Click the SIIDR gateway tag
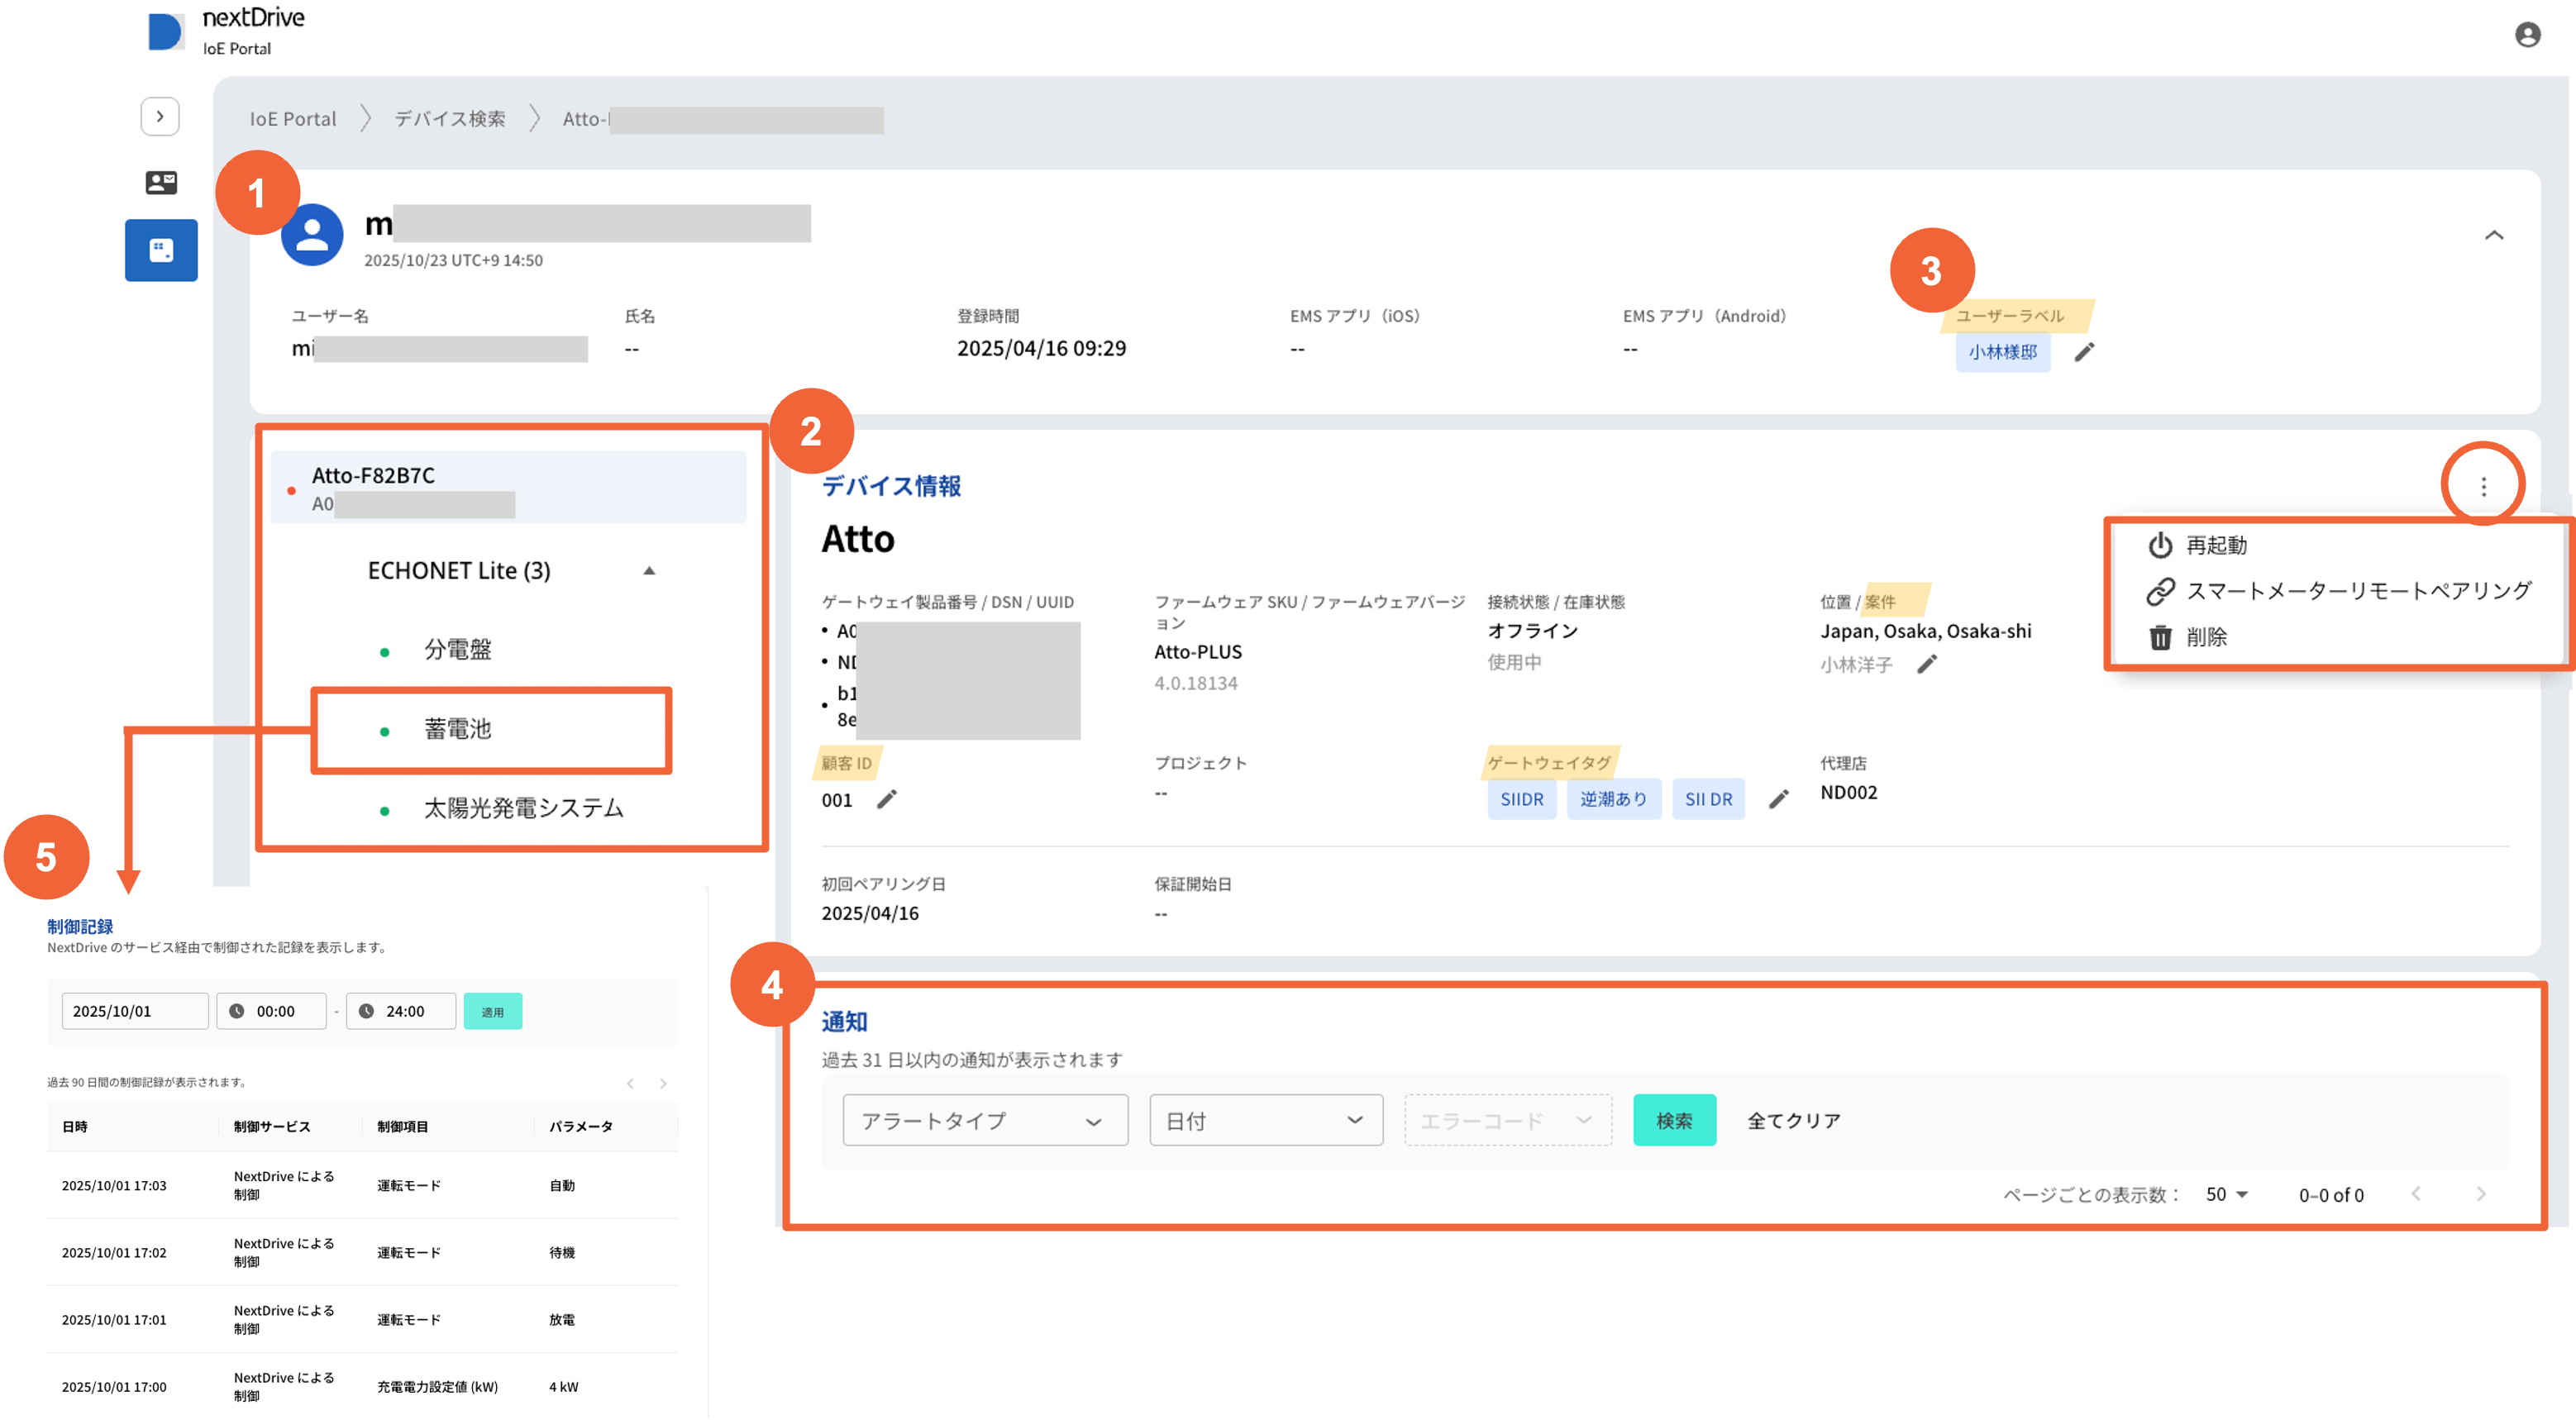 [x=1522, y=799]
